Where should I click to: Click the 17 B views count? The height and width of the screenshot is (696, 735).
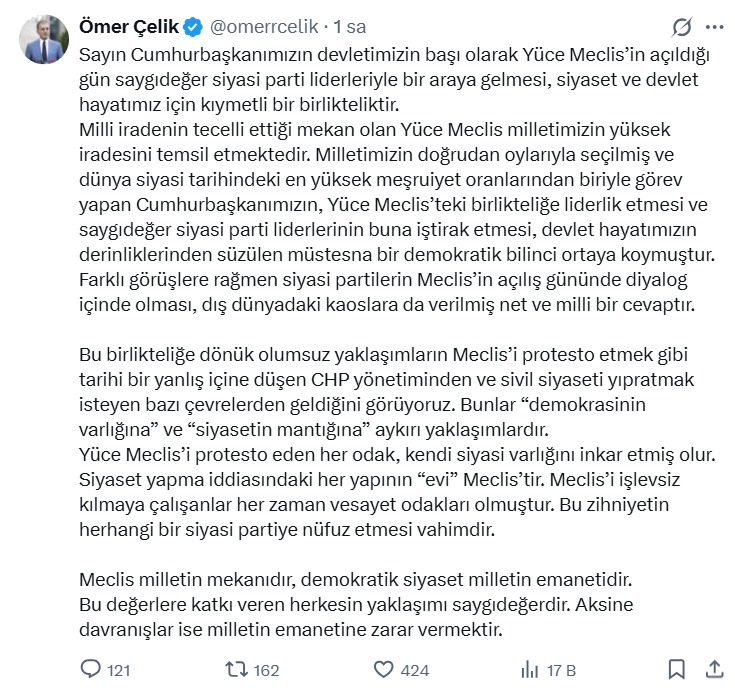tap(563, 670)
